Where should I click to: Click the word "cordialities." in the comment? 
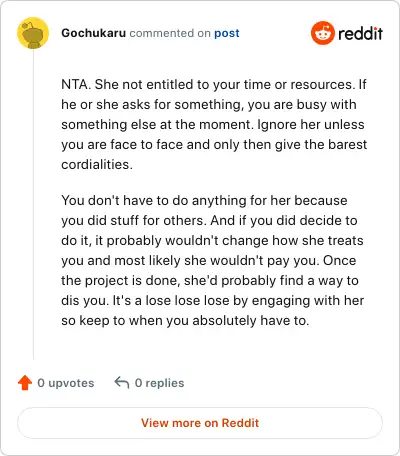click(97, 164)
